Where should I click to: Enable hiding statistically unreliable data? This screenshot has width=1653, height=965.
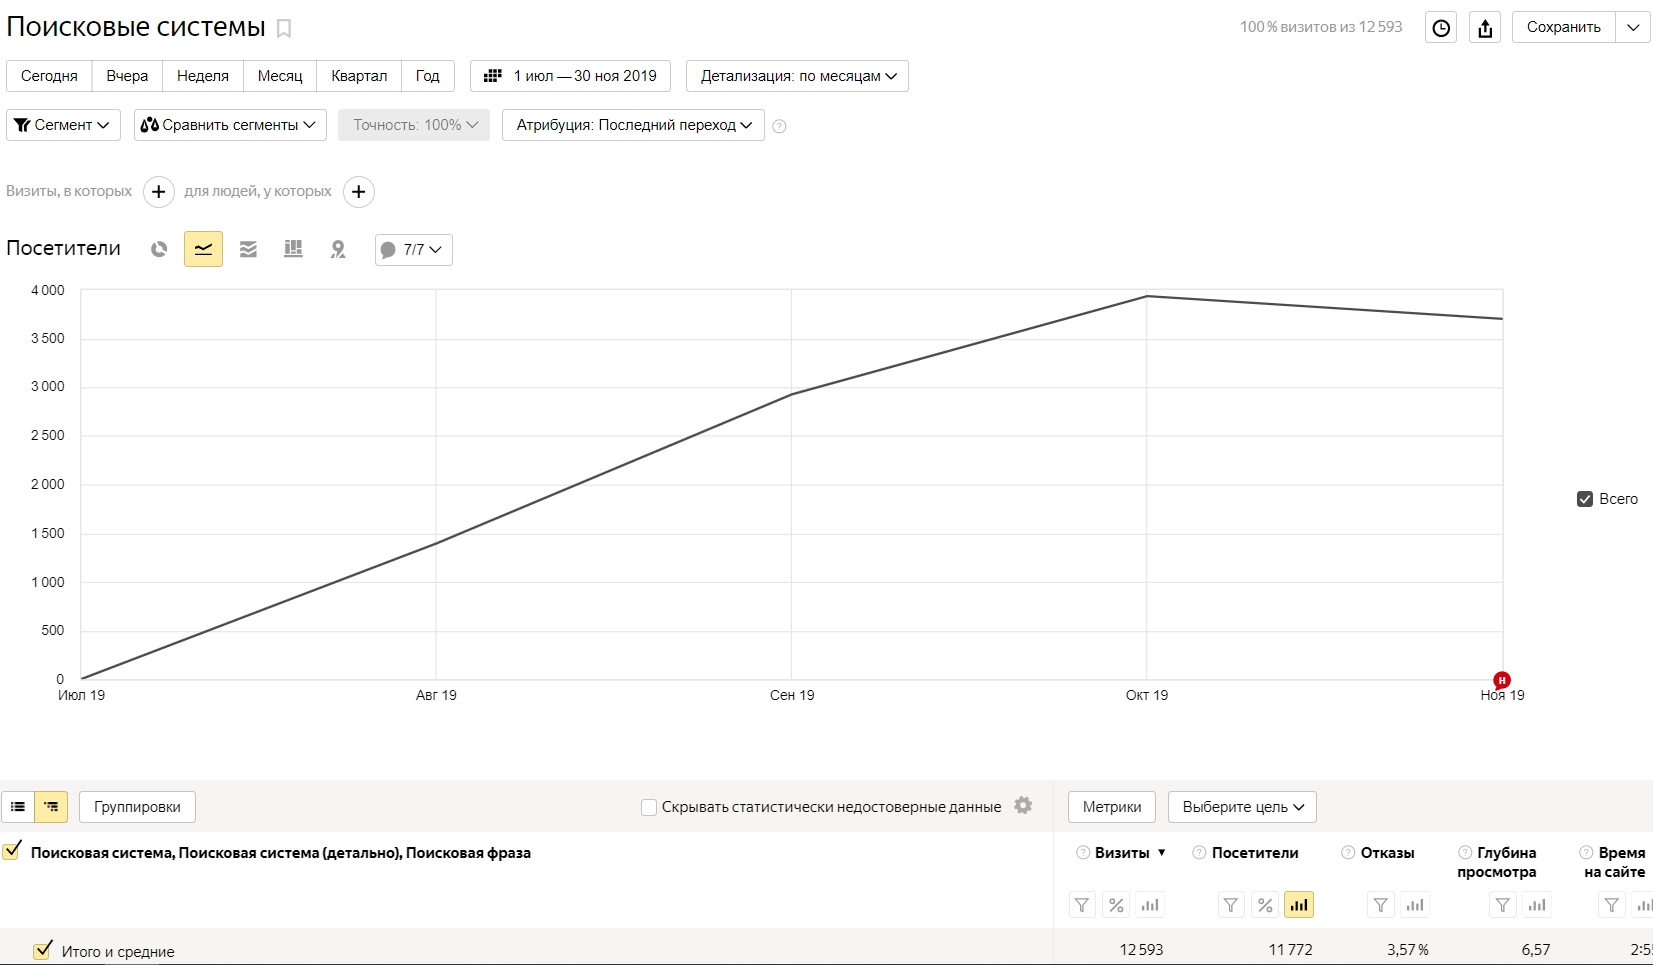[649, 807]
